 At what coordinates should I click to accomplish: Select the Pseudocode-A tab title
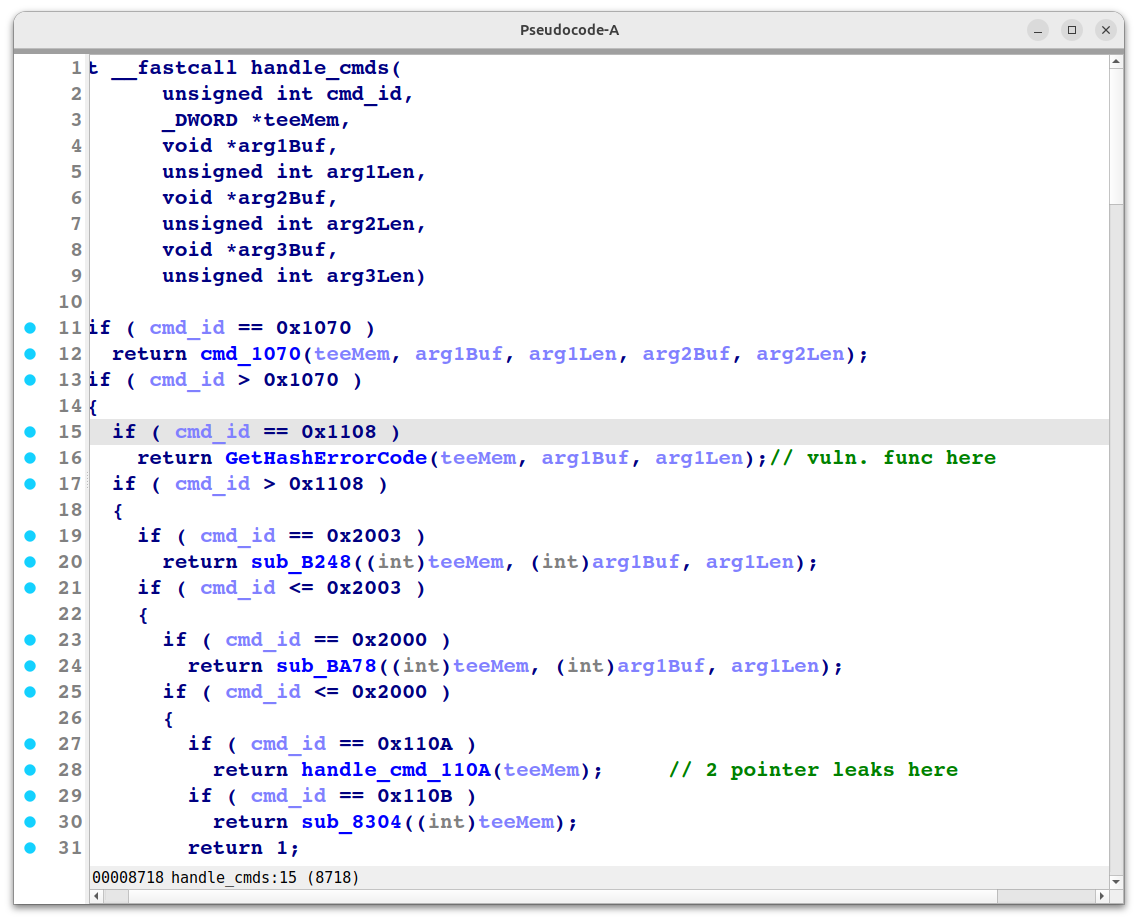pos(569,30)
